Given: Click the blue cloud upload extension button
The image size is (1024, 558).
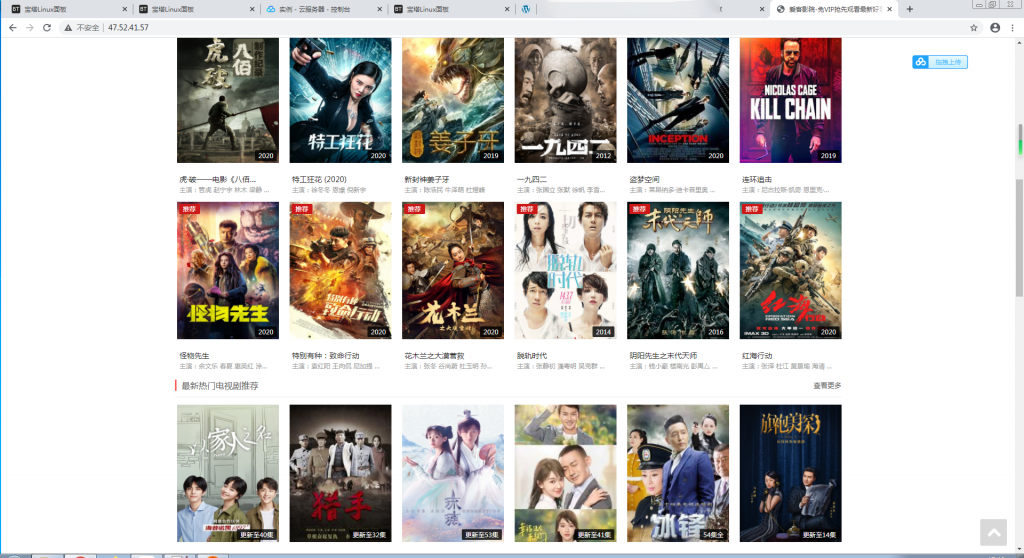Looking at the screenshot, I should (x=939, y=62).
